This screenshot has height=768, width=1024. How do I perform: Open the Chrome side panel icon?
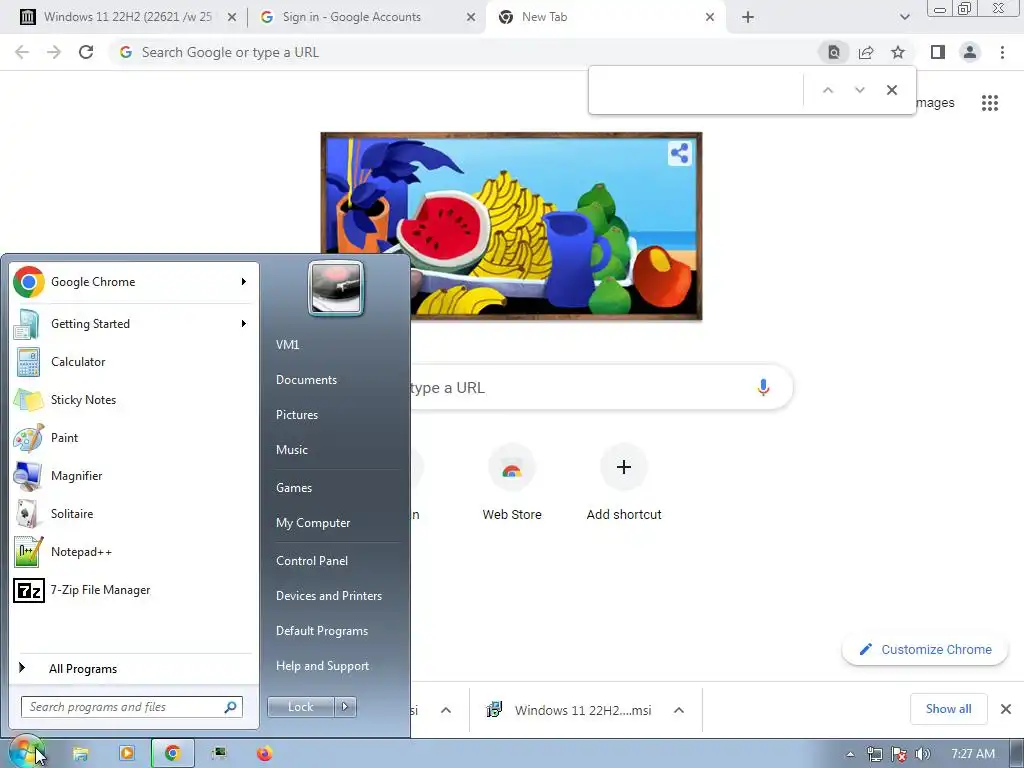click(x=938, y=52)
